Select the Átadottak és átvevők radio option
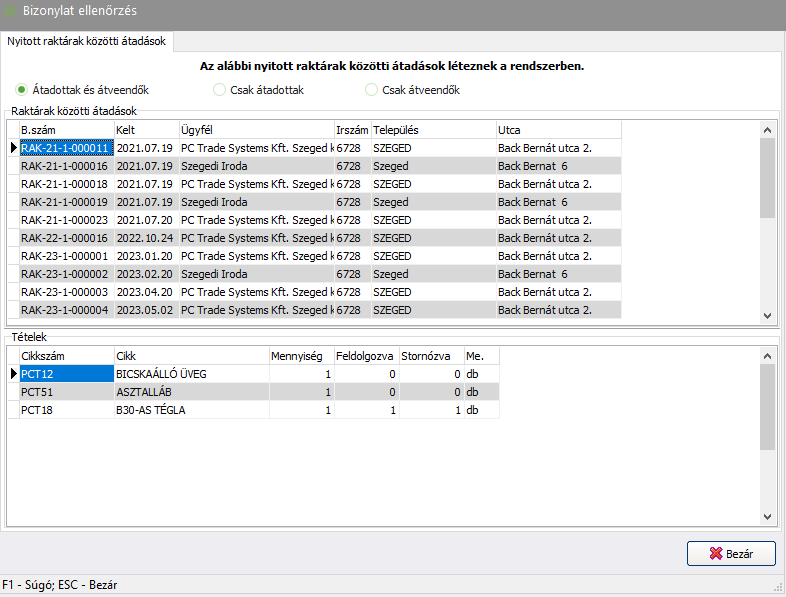 click(x=22, y=90)
